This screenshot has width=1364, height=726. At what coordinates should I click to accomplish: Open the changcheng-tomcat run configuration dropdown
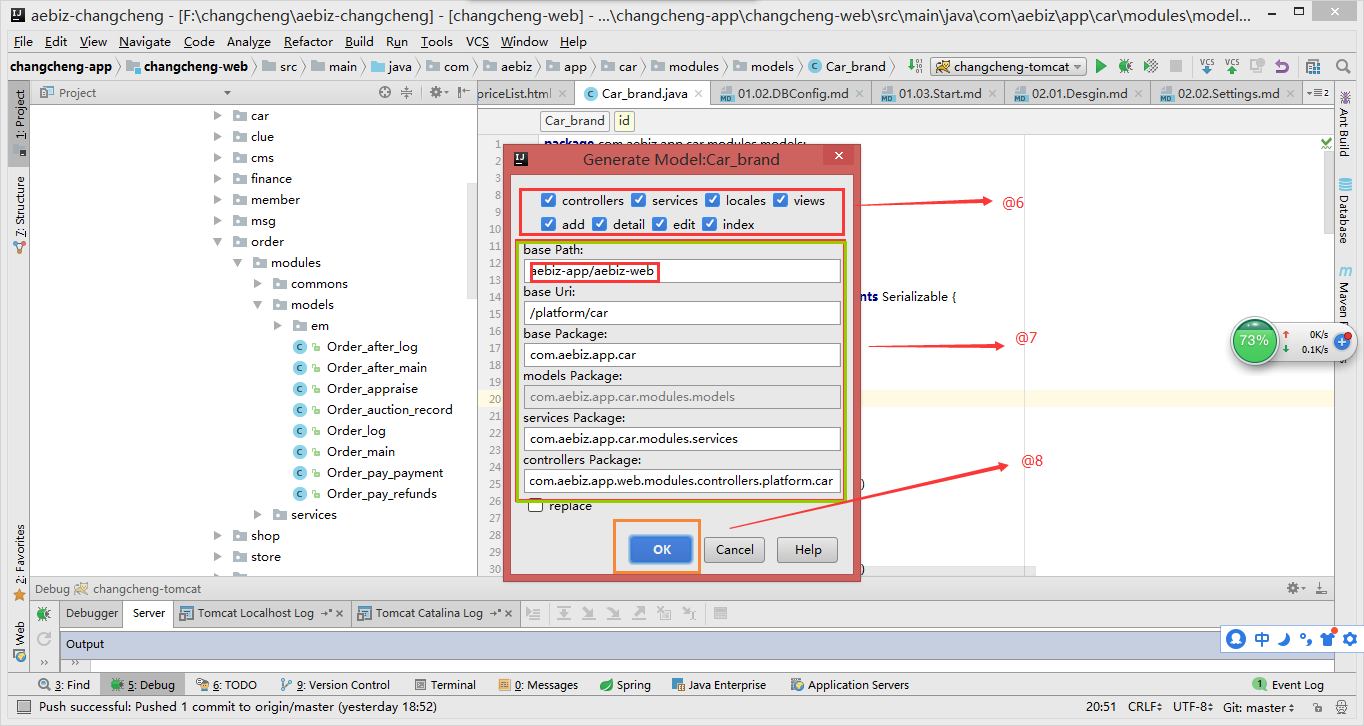tap(1008, 67)
